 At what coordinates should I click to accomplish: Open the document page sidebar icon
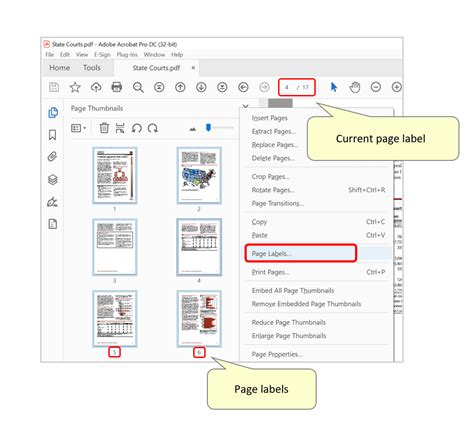[53, 224]
